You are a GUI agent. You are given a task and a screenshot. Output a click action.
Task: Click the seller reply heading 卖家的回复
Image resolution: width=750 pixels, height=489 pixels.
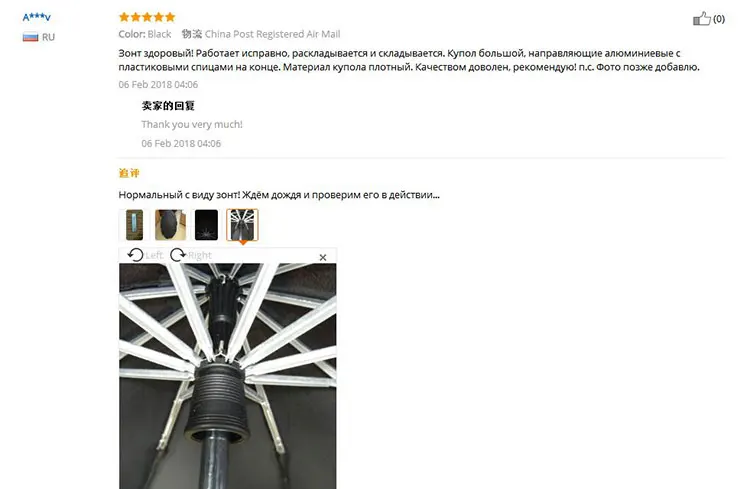[168, 106]
